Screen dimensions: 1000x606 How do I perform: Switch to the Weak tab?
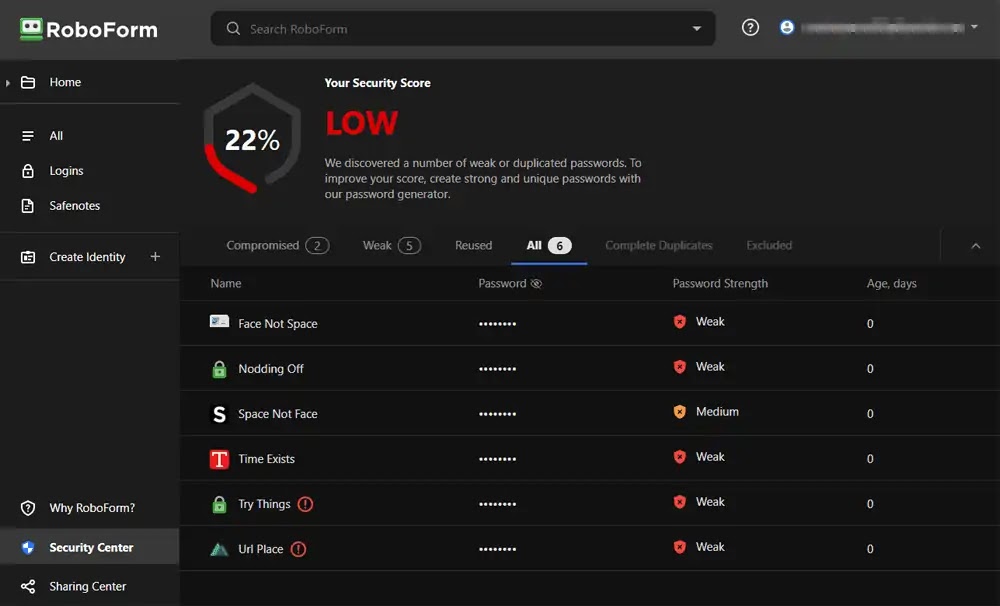(x=392, y=246)
